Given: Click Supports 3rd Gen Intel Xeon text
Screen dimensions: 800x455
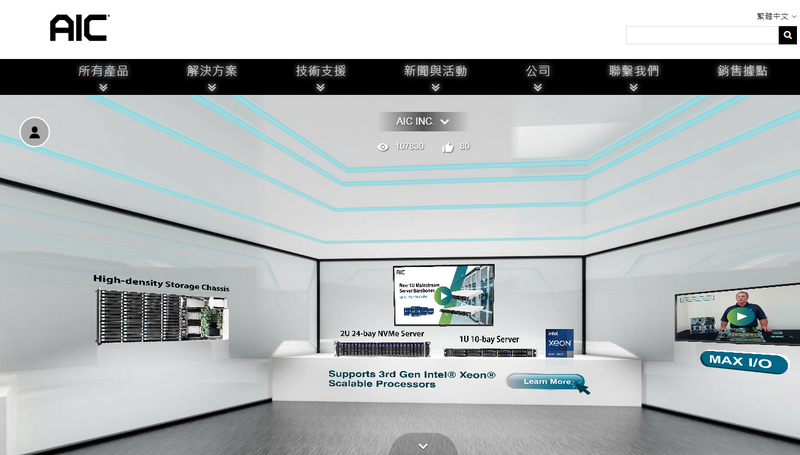Looking at the screenshot, I should 412,379.
